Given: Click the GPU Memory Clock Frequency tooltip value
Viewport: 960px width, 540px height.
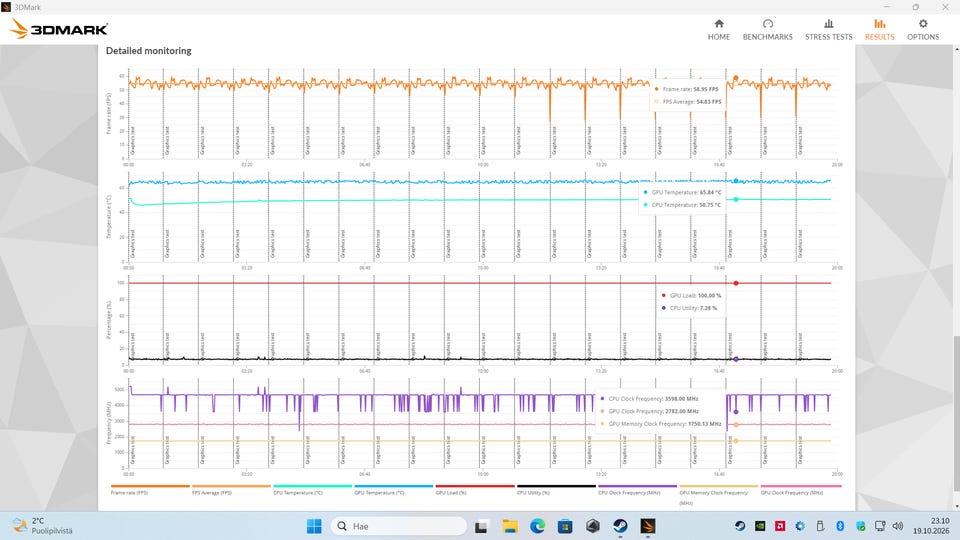Looking at the screenshot, I should 704,424.
